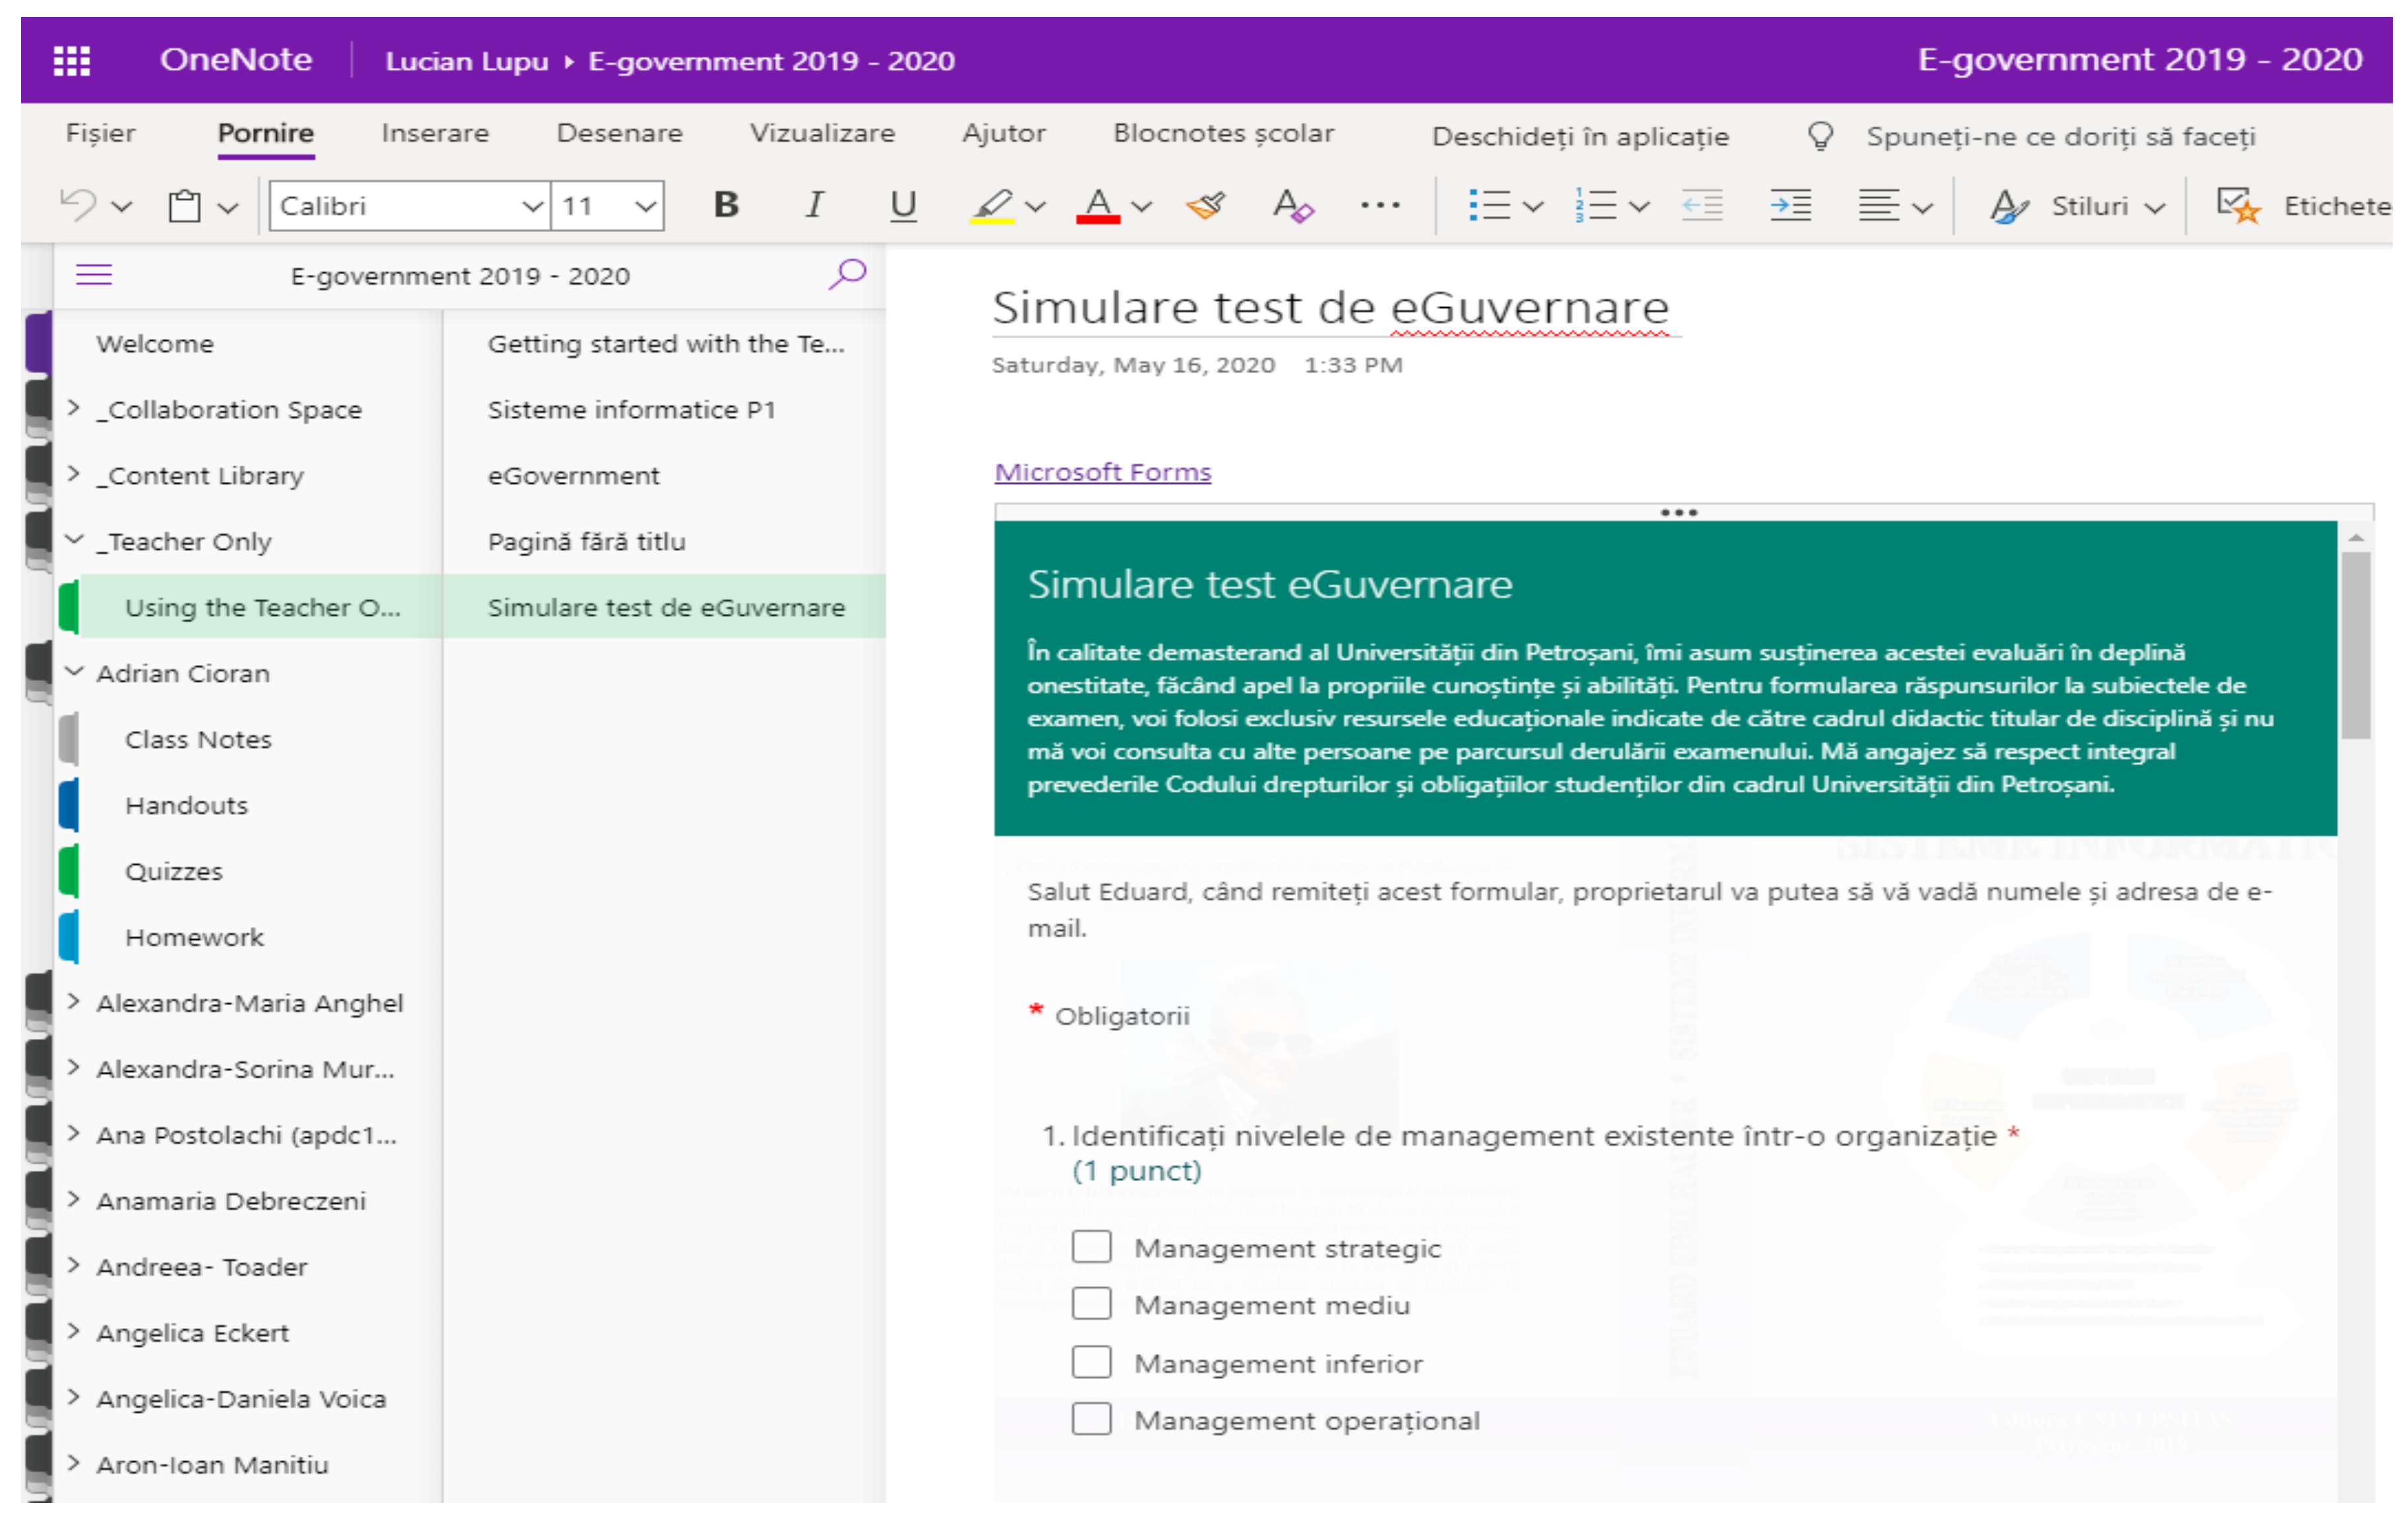2408x1524 pixels.
Task: Click the Paste clipboard icon
Action: click(185, 206)
